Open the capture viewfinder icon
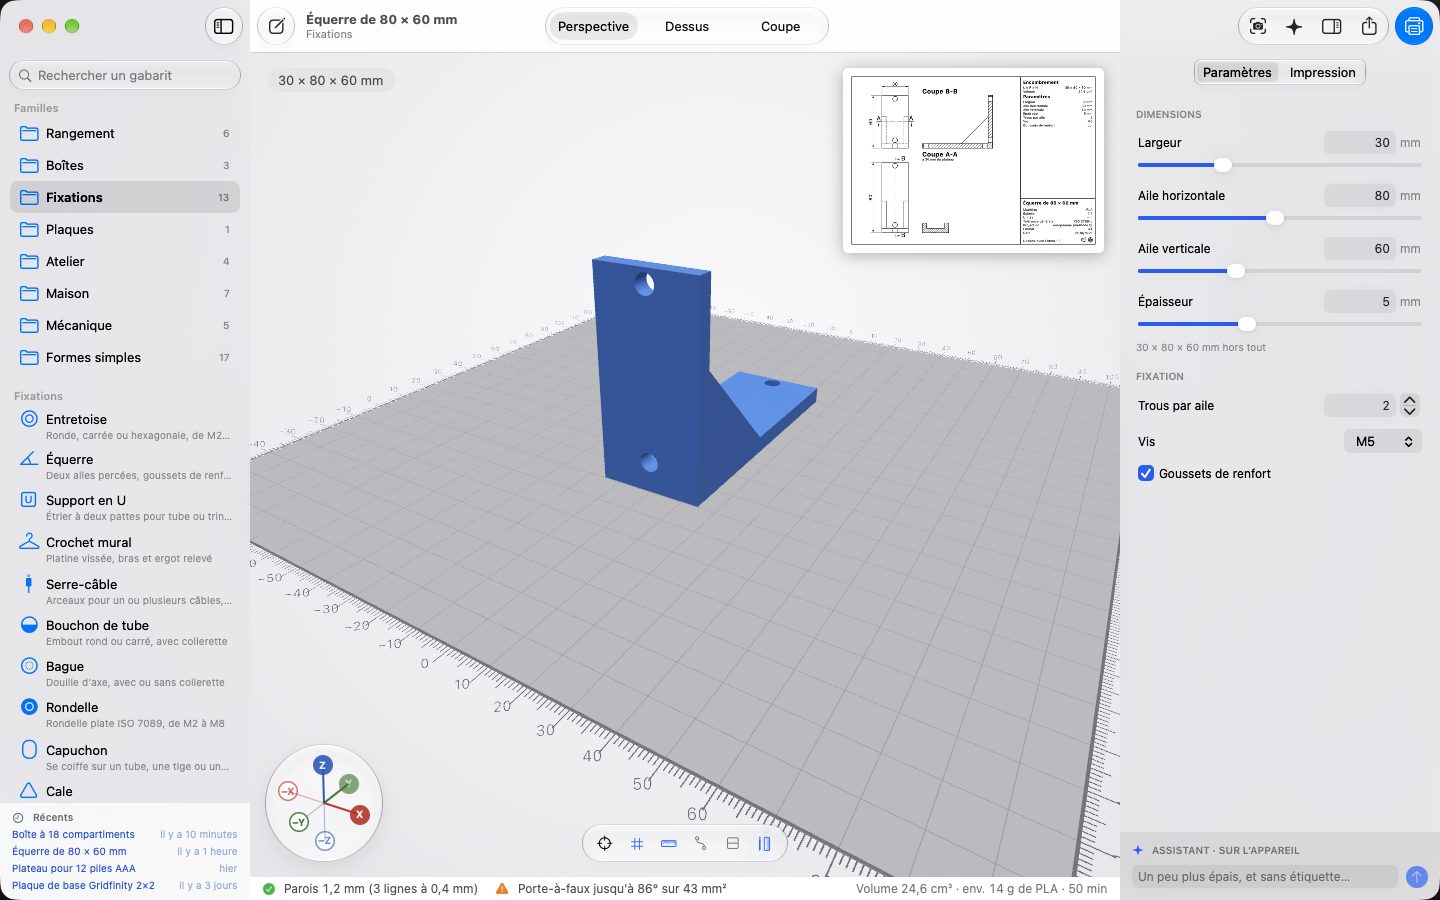Screen dimensions: 1440x900 pyautogui.click(x=1258, y=27)
